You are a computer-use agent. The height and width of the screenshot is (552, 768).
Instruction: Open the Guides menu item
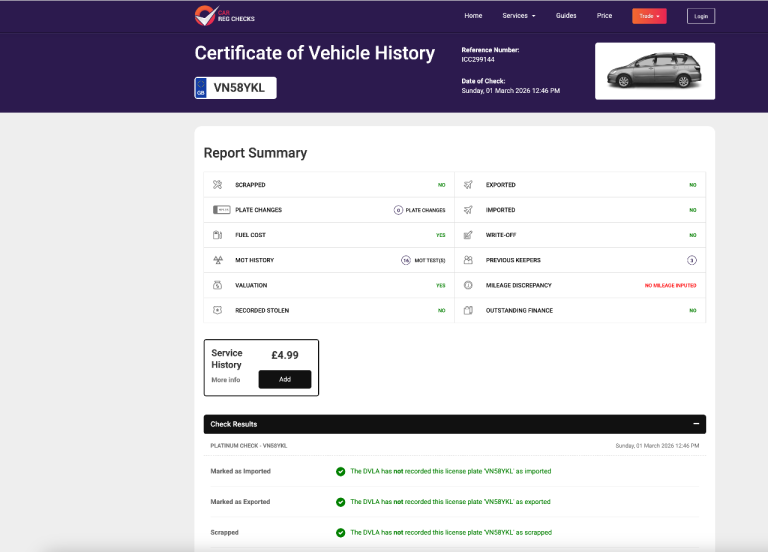(566, 16)
